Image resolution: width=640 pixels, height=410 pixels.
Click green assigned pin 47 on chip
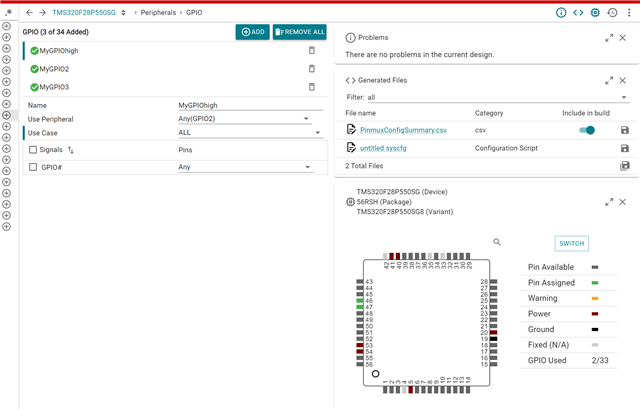pyautogui.click(x=360, y=307)
